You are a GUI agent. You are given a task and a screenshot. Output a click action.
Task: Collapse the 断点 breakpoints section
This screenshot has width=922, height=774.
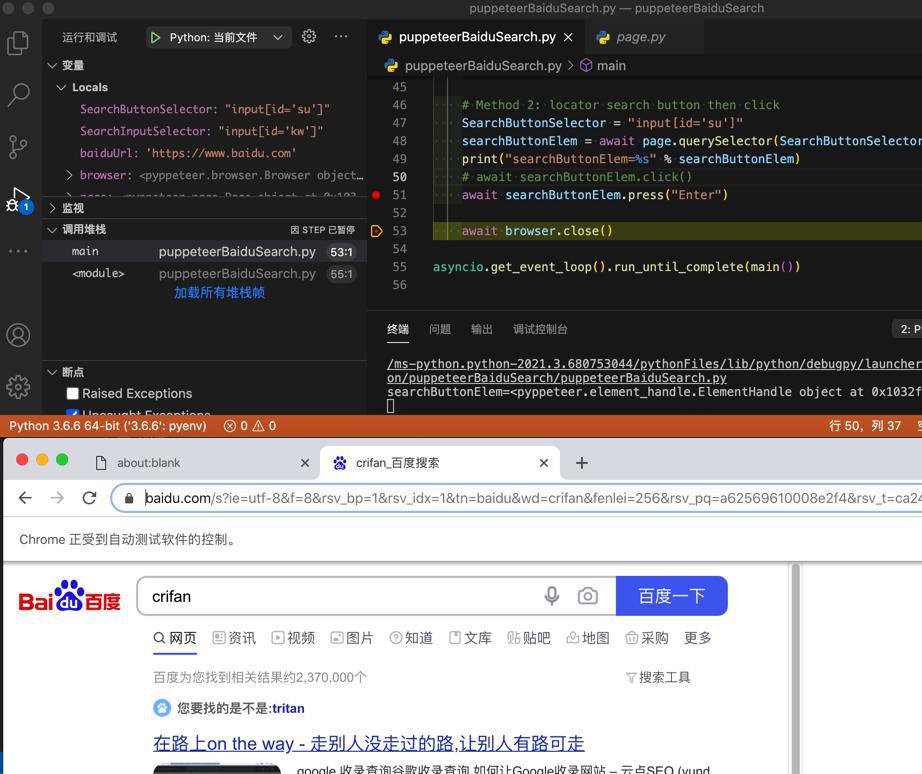point(52,372)
